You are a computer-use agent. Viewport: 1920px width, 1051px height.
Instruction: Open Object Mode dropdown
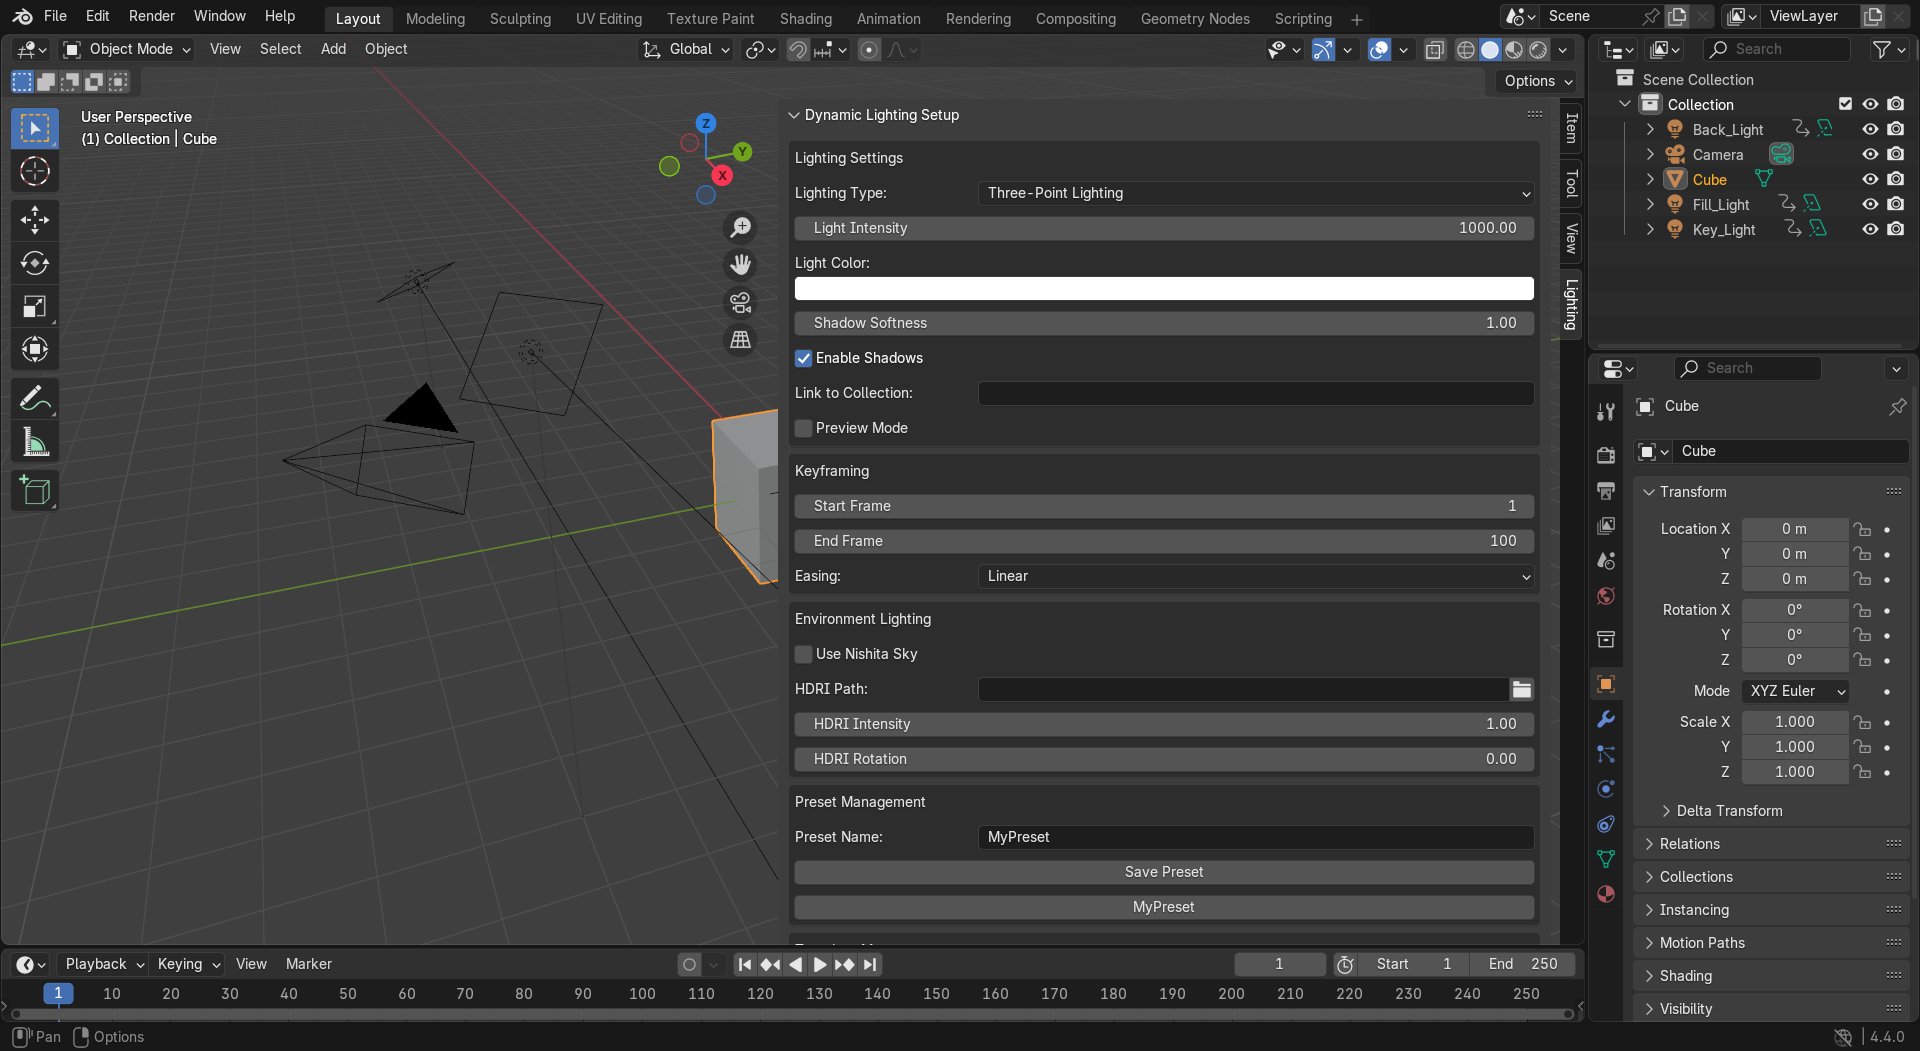click(x=126, y=49)
